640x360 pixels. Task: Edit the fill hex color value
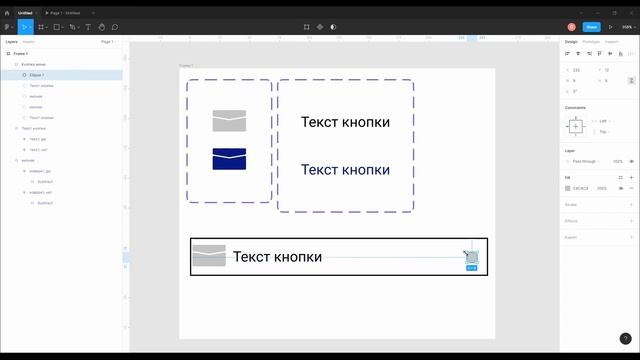pos(580,188)
